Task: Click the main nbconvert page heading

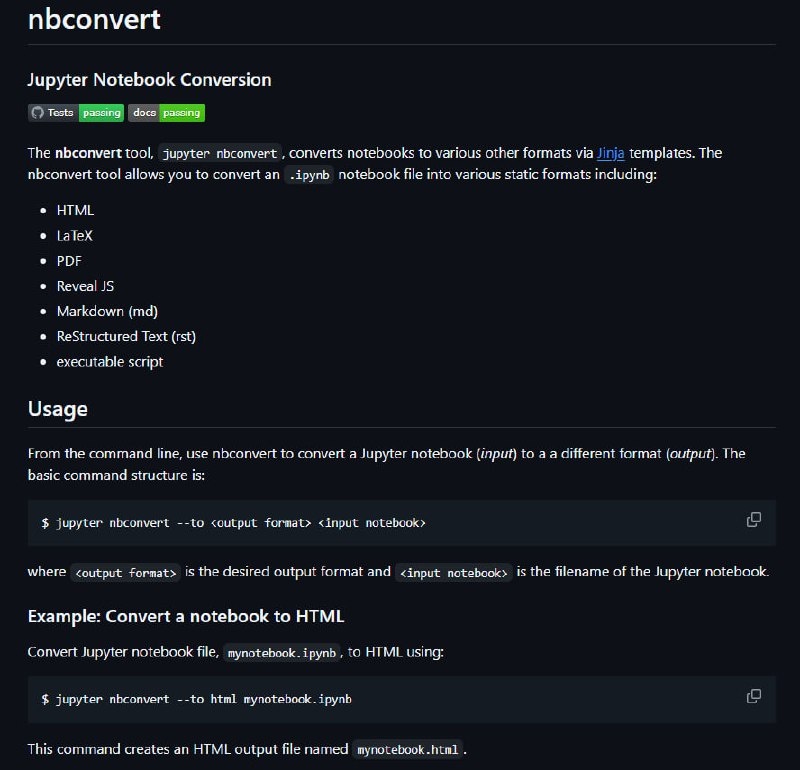Action: tap(94, 19)
